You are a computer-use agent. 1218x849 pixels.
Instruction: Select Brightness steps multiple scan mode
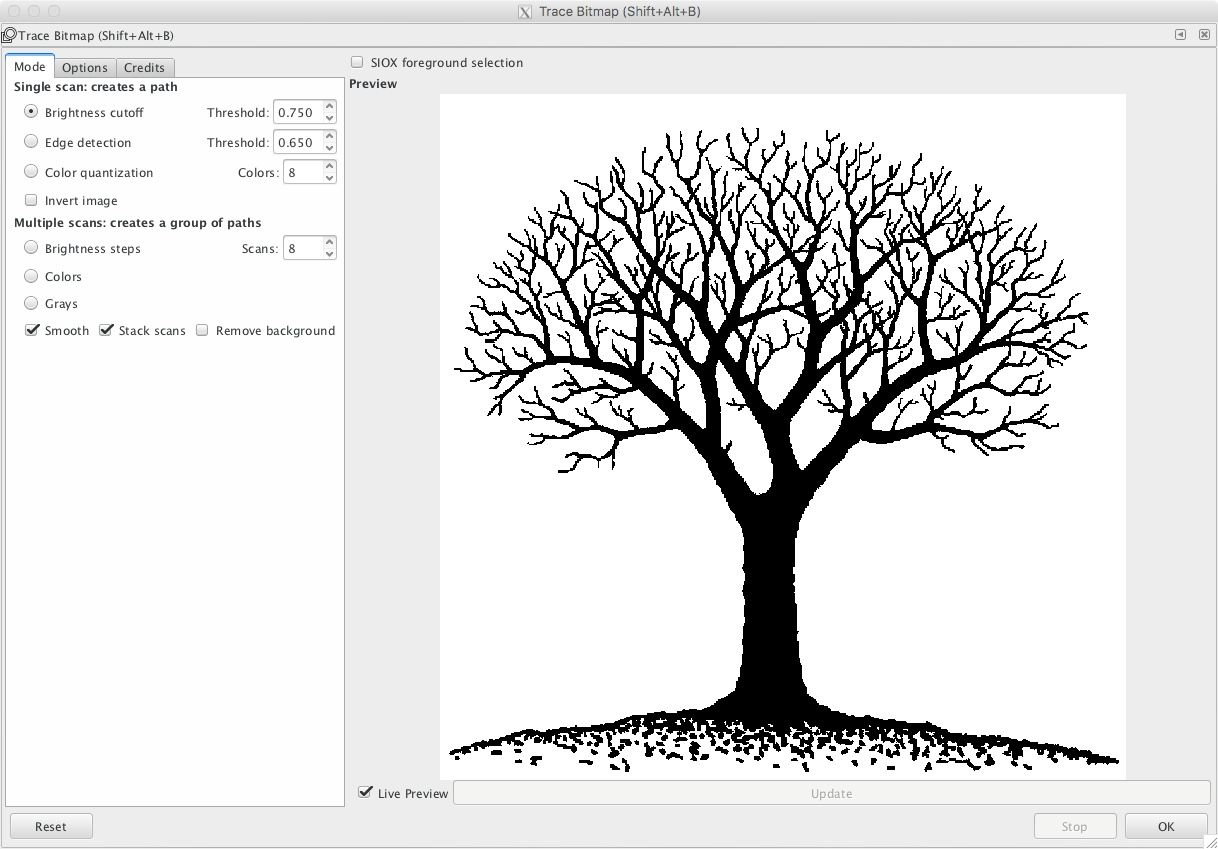(x=31, y=247)
